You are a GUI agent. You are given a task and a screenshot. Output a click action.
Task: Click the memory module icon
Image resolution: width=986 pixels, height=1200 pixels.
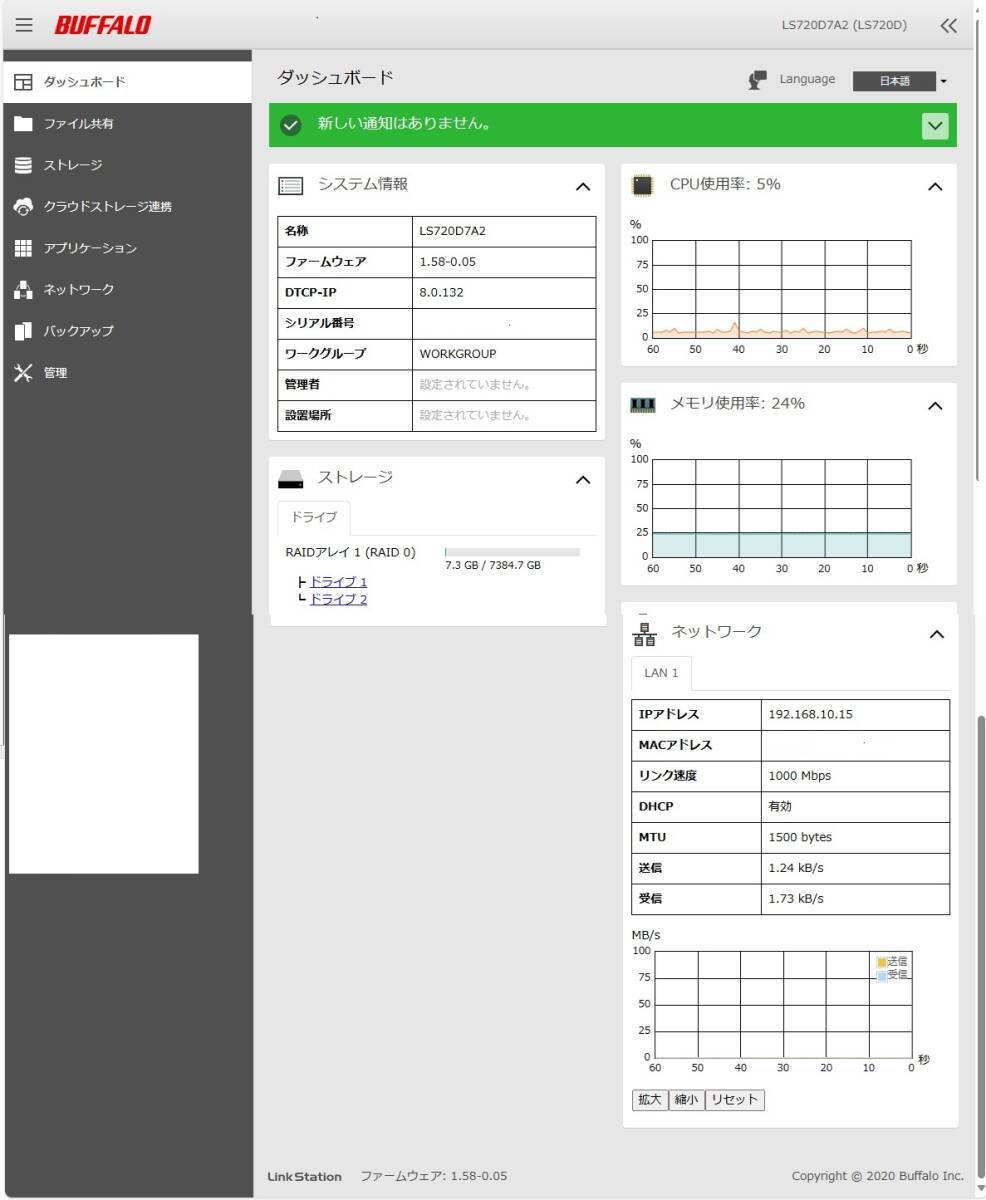tap(643, 405)
